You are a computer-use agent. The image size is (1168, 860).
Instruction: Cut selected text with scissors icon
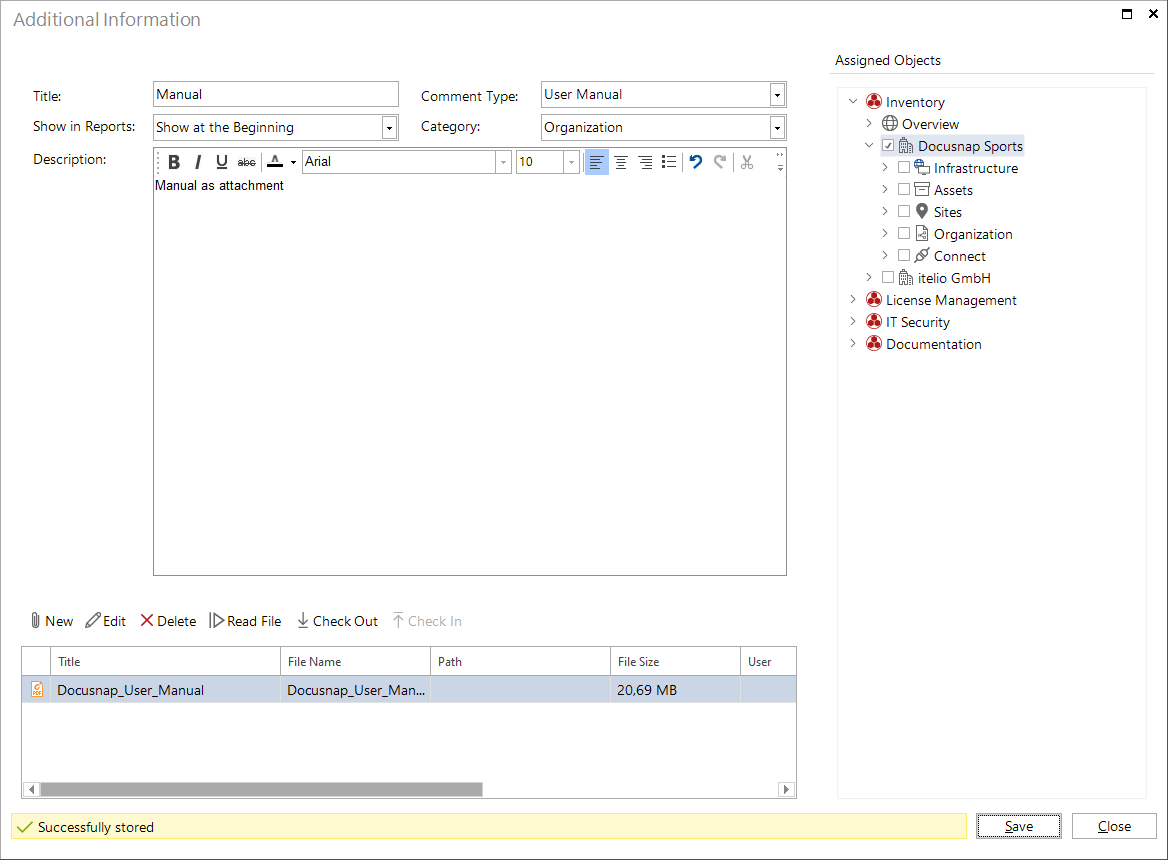coord(747,162)
